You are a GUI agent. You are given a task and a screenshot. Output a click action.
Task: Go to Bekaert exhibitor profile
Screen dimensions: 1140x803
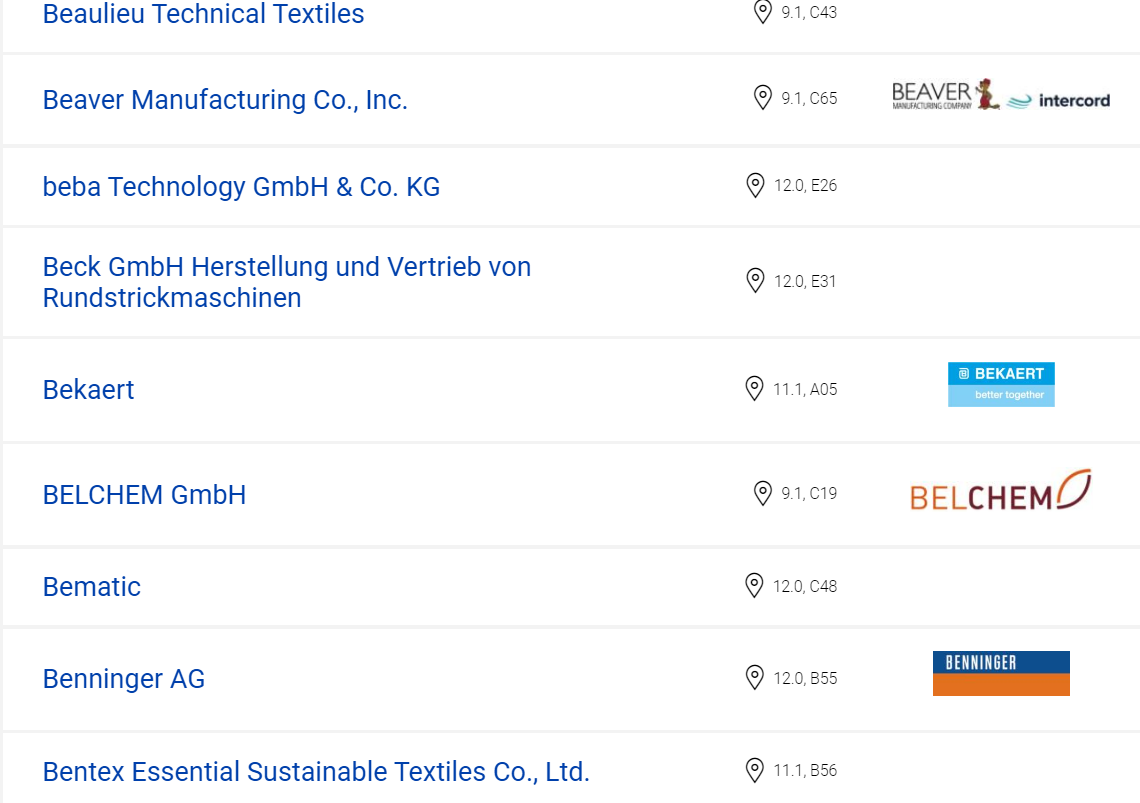click(x=89, y=390)
